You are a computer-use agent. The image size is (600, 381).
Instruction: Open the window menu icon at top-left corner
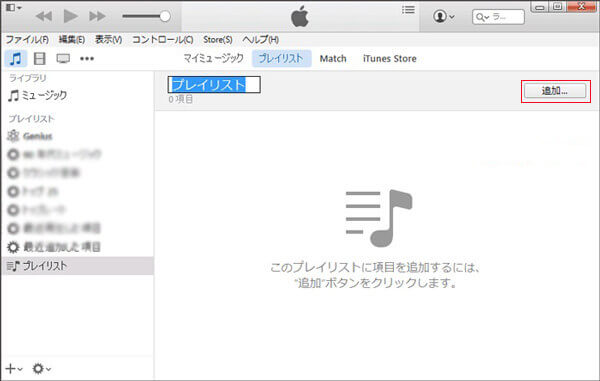click(x=14, y=7)
